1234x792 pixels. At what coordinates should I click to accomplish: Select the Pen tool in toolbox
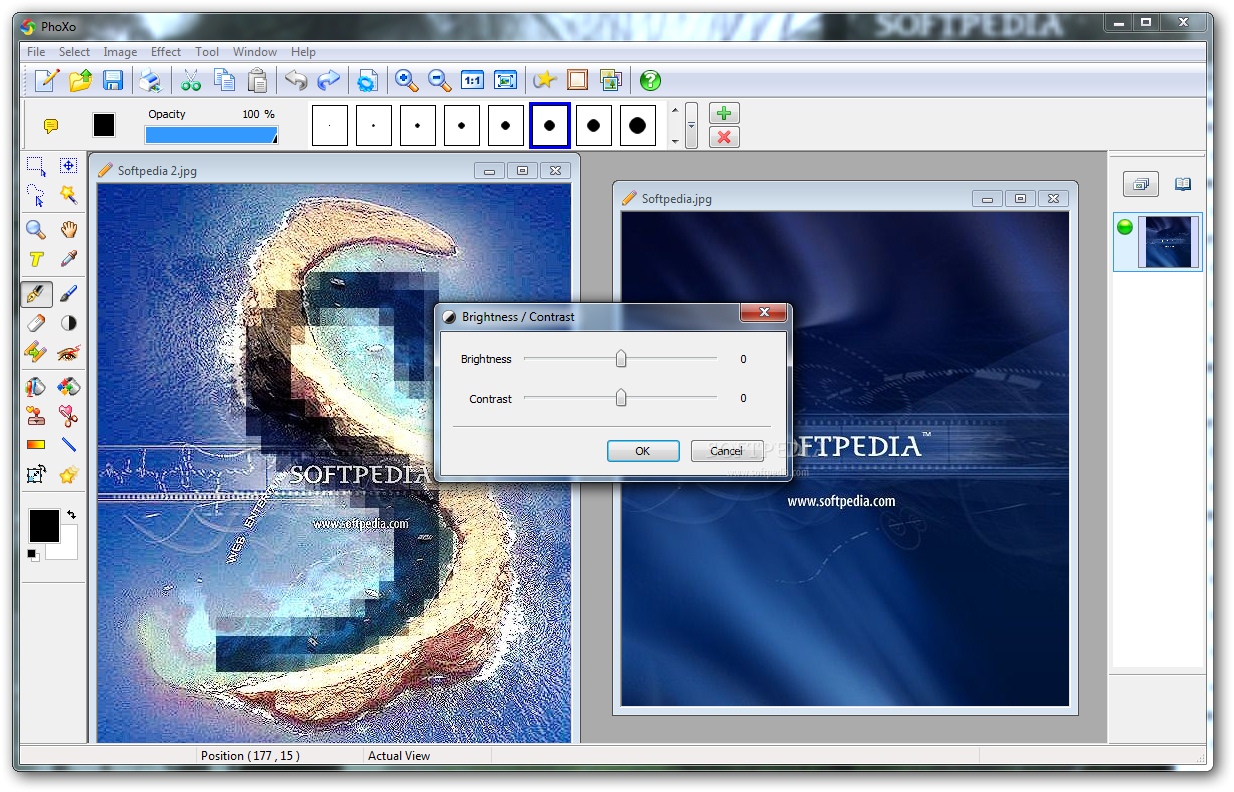click(x=36, y=294)
